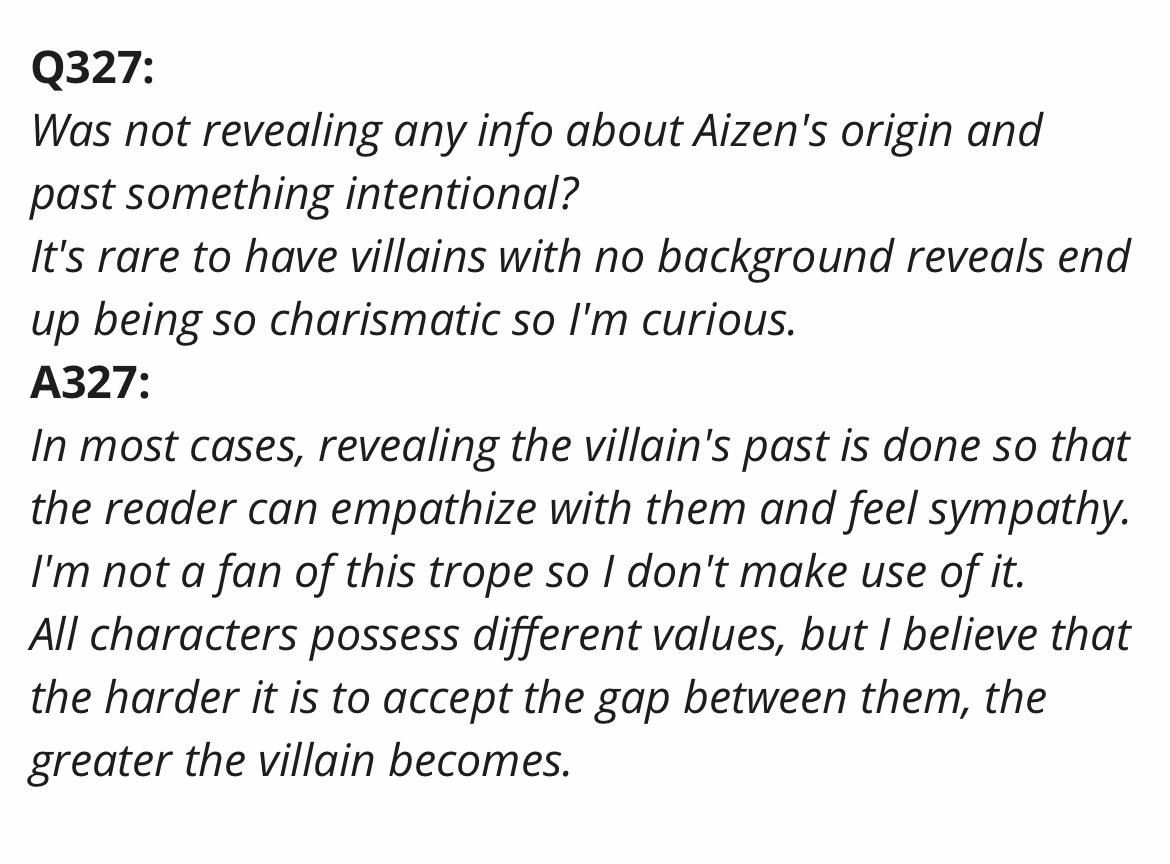Select the final word becomes

click(x=480, y=761)
